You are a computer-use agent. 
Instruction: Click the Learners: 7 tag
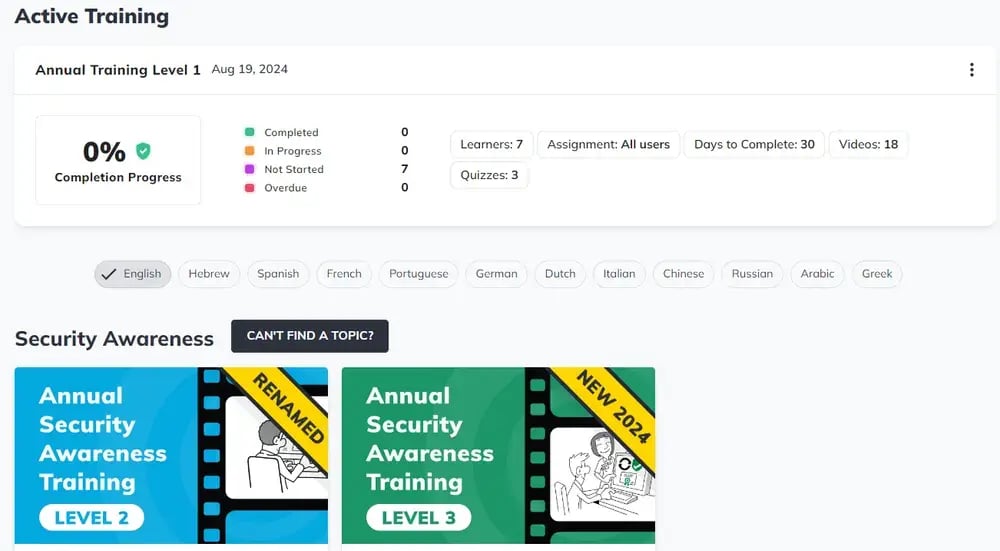[491, 144]
